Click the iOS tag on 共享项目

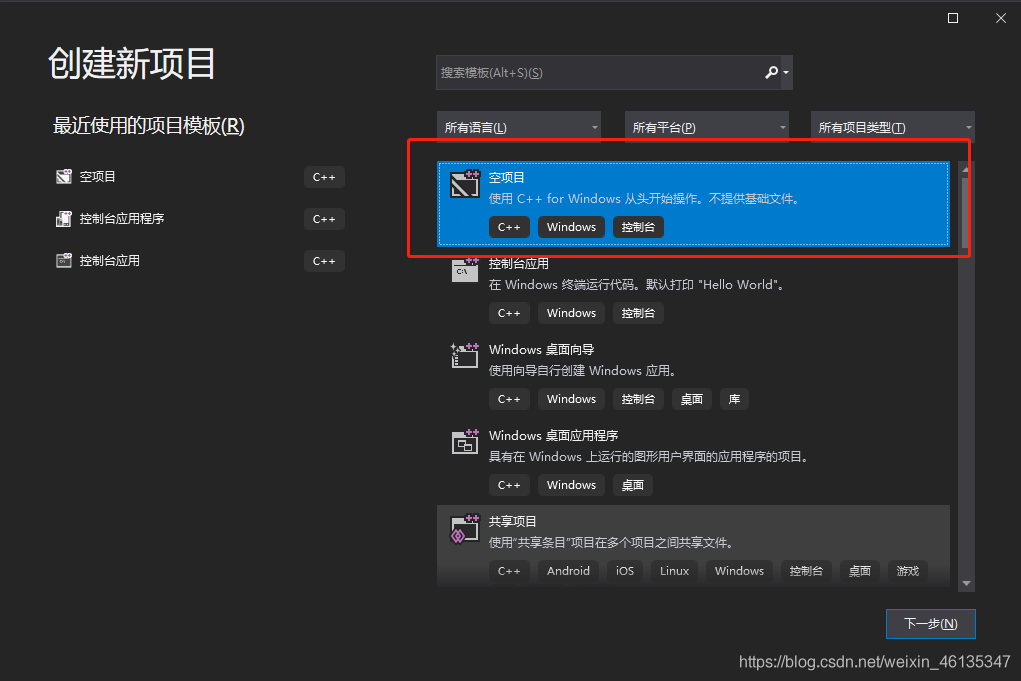coord(624,570)
